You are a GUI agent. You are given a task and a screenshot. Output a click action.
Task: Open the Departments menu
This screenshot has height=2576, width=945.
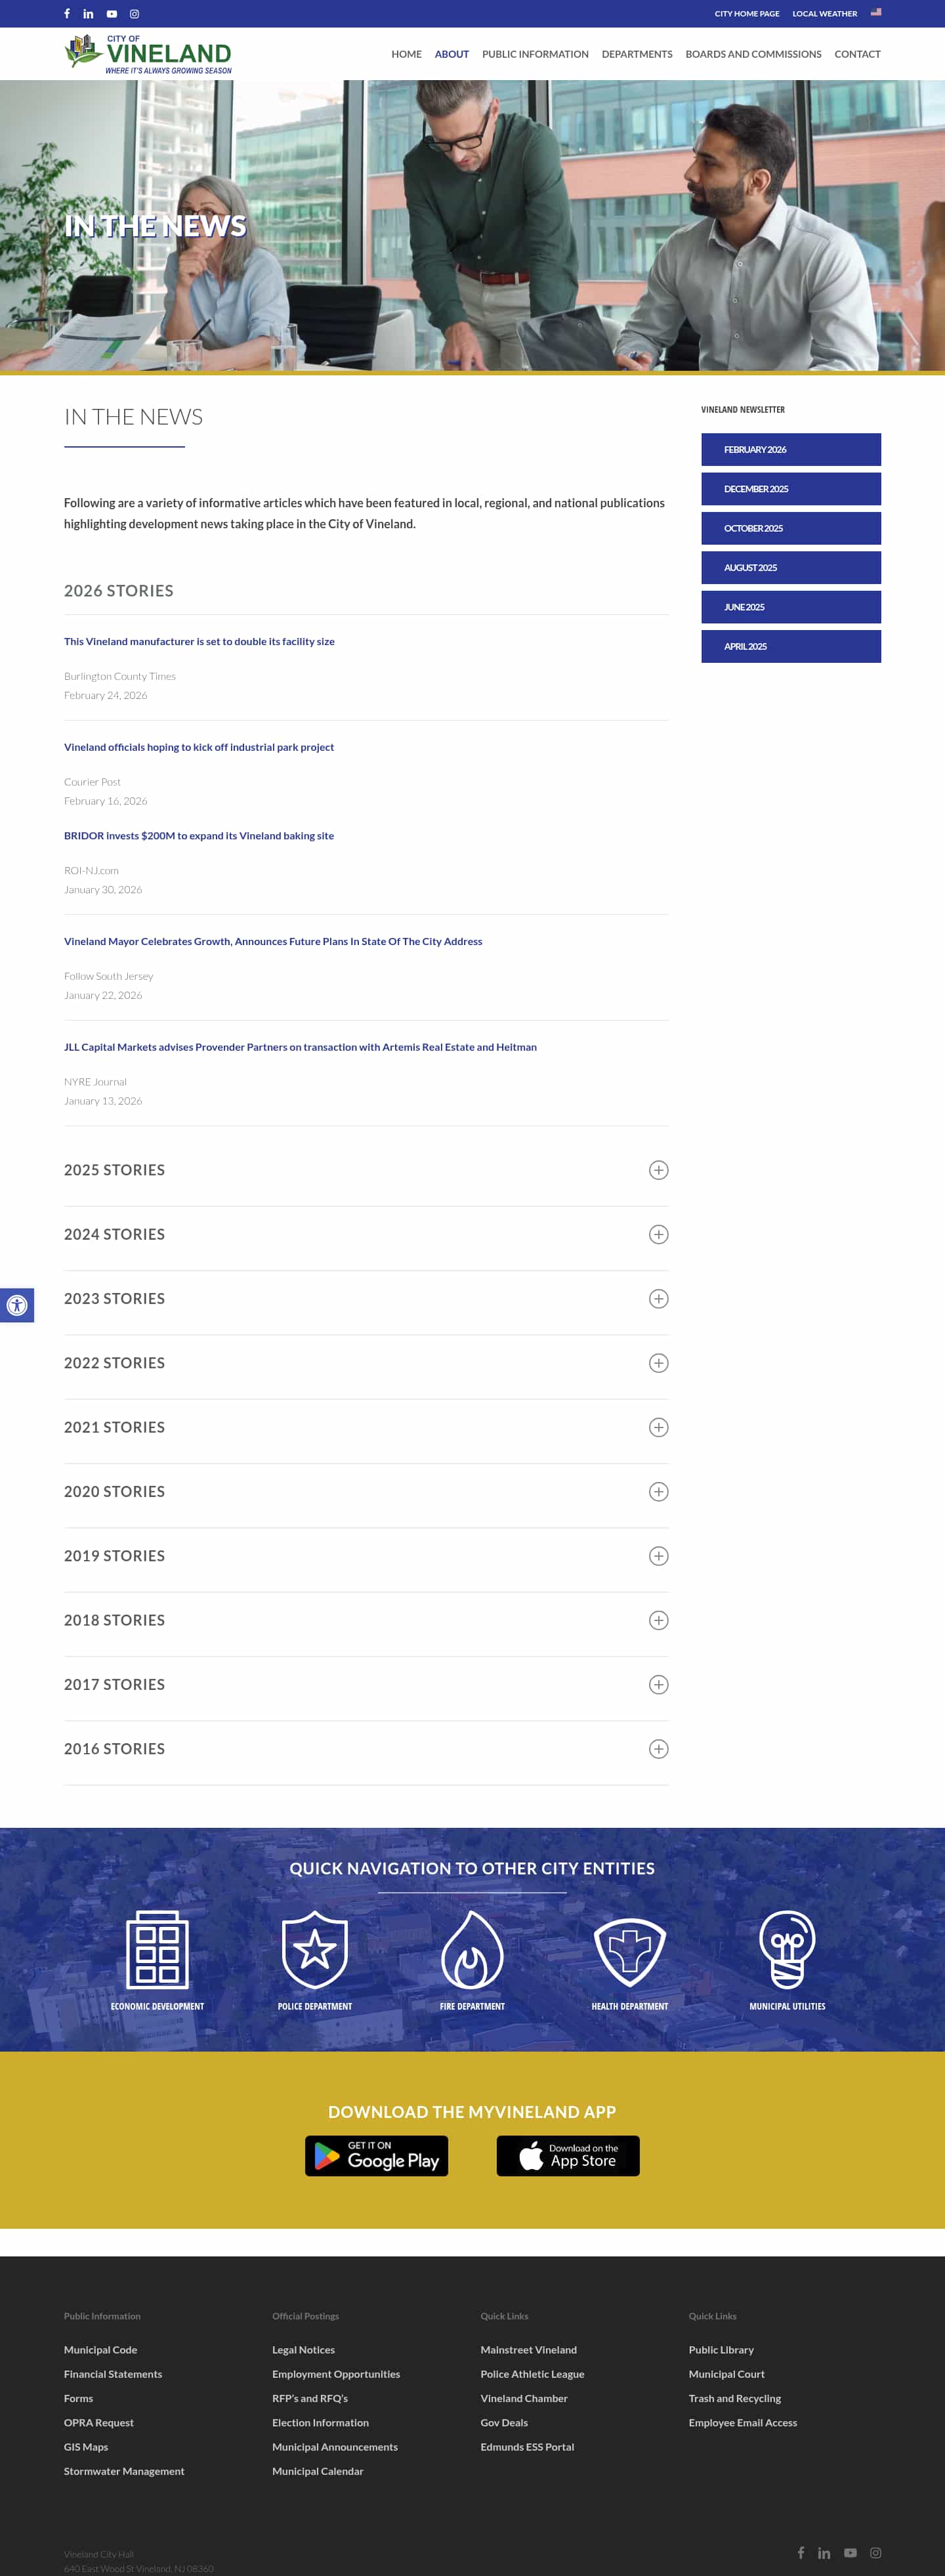(637, 54)
